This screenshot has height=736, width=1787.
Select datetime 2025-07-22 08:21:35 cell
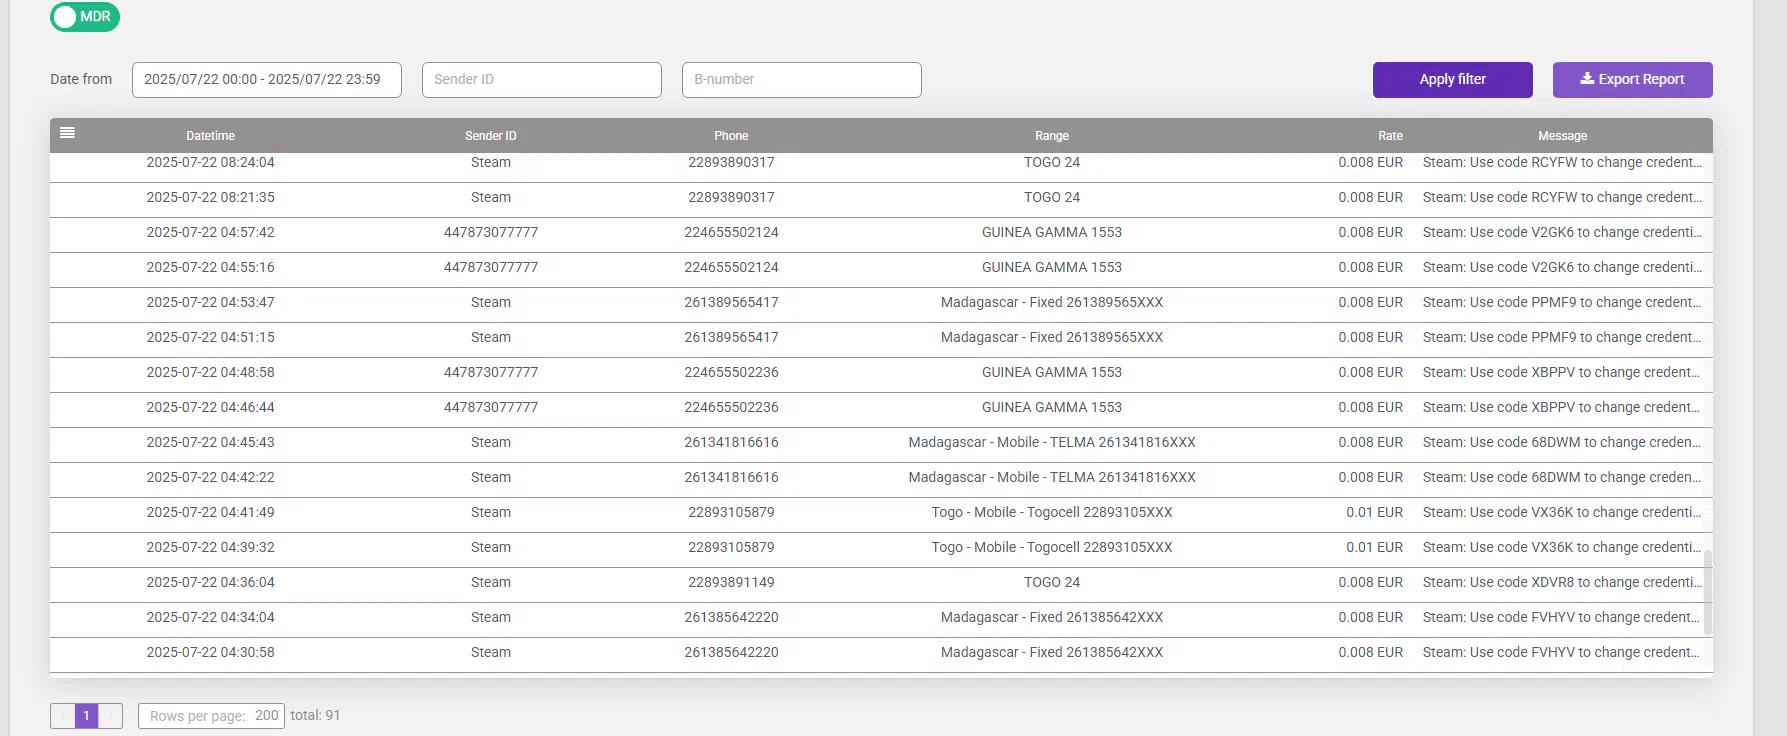pyautogui.click(x=210, y=197)
